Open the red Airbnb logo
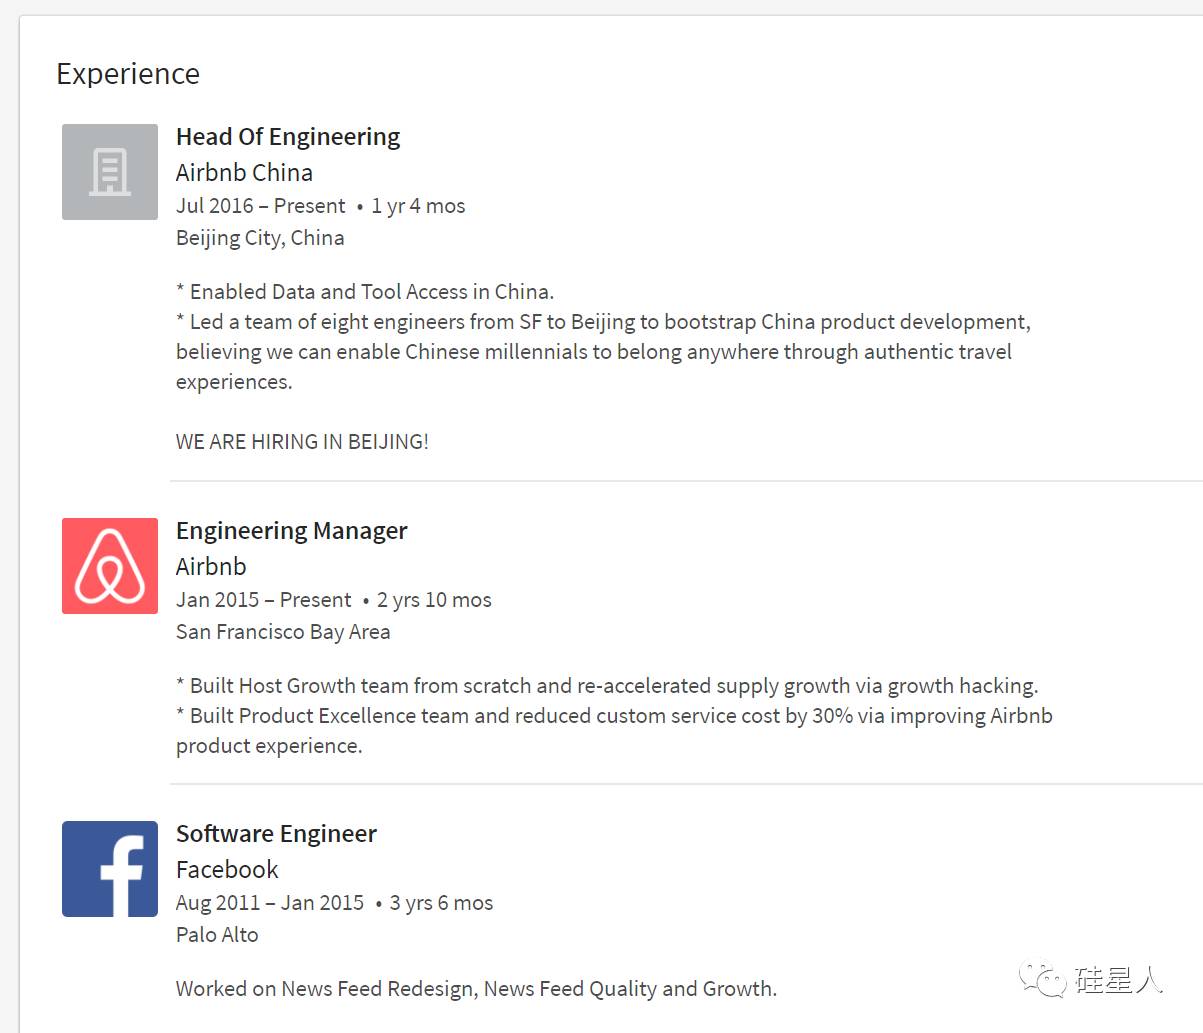The width and height of the screenshot is (1203, 1033). [110, 566]
